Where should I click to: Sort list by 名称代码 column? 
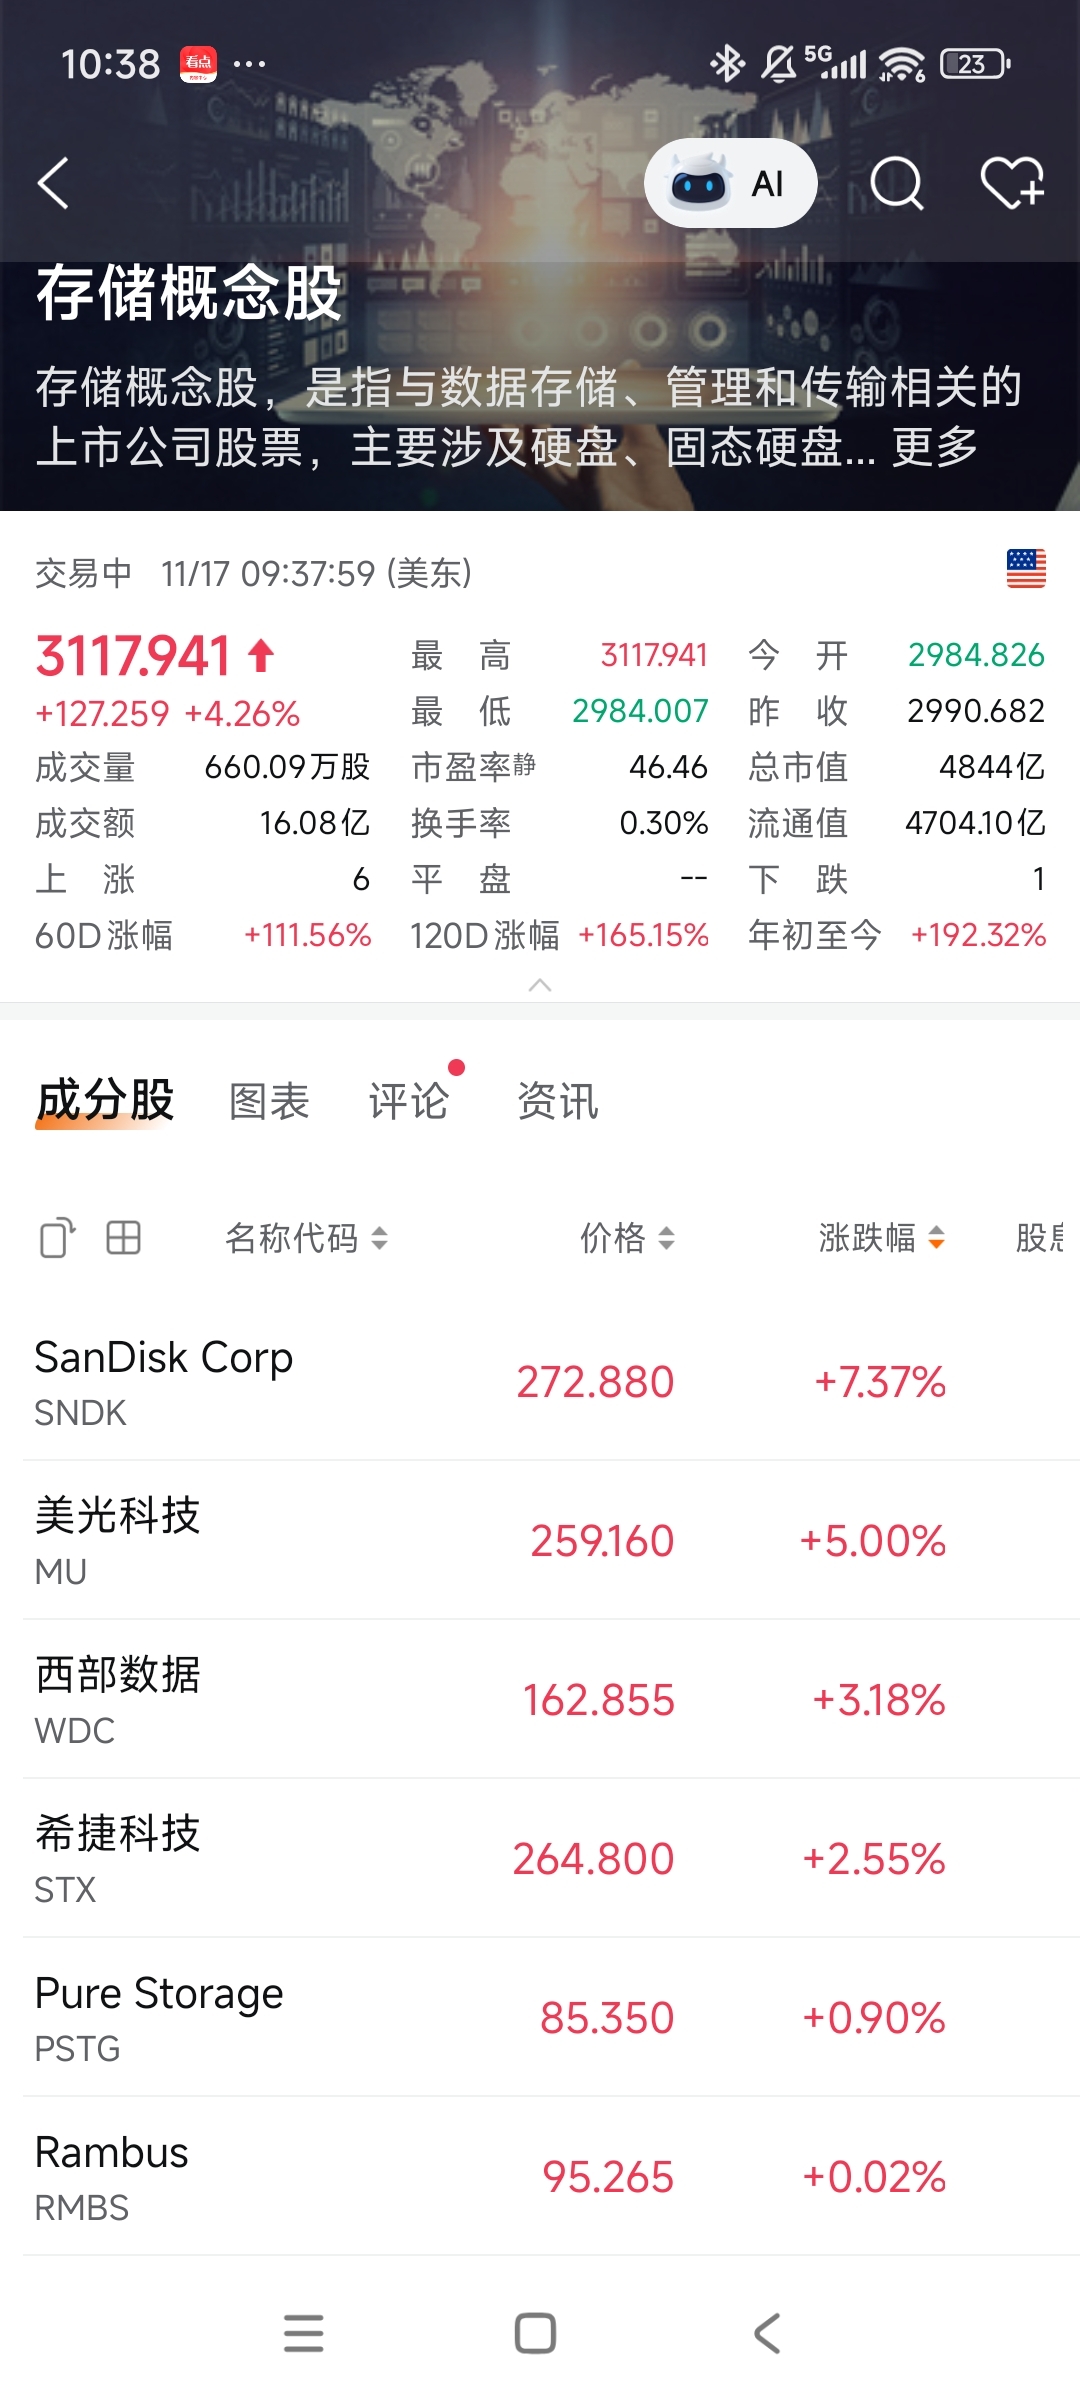pyautogui.click(x=306, y=1238)
